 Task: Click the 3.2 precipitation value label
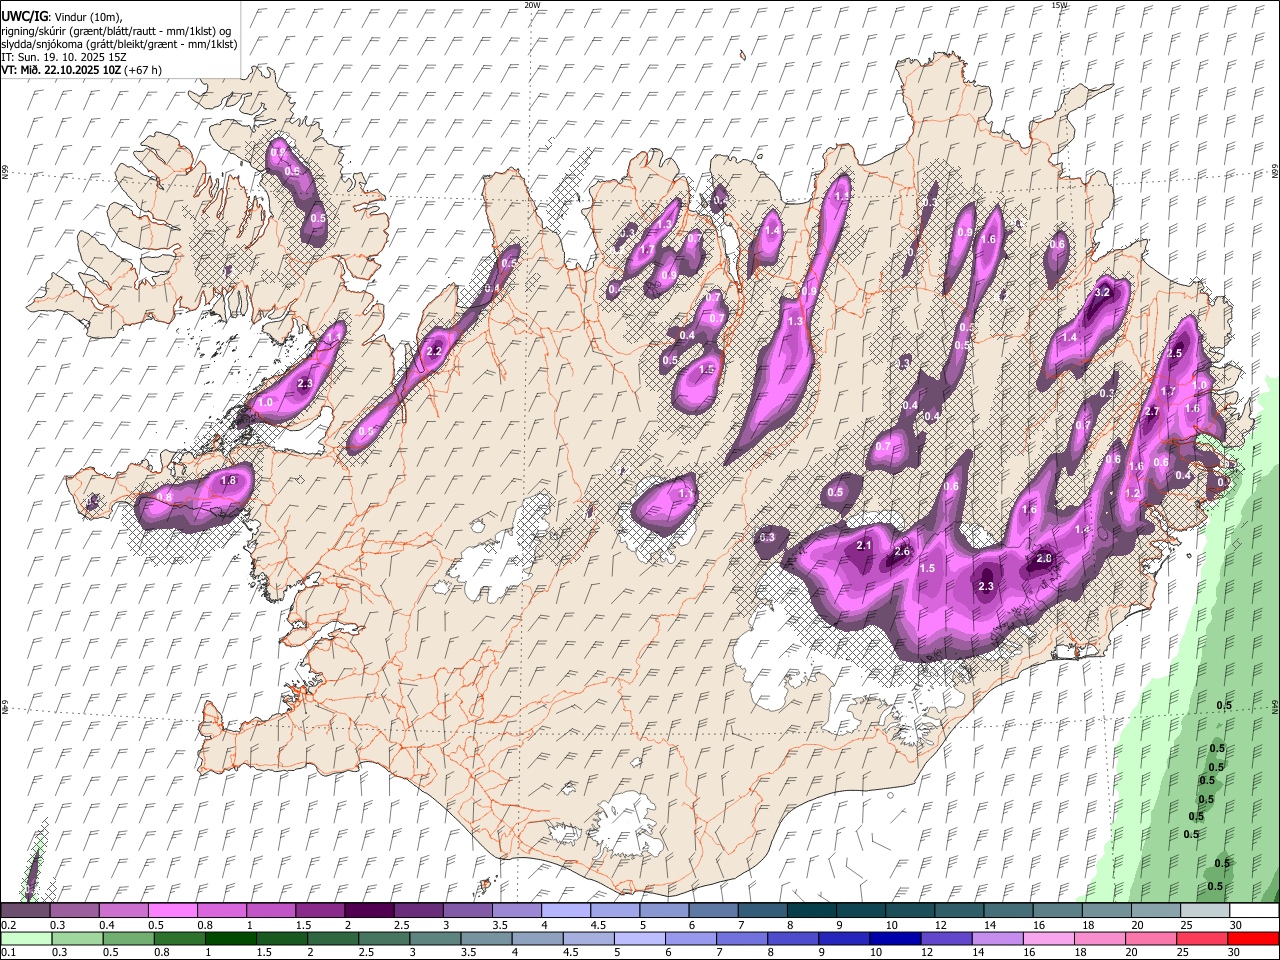[1103, 292]
